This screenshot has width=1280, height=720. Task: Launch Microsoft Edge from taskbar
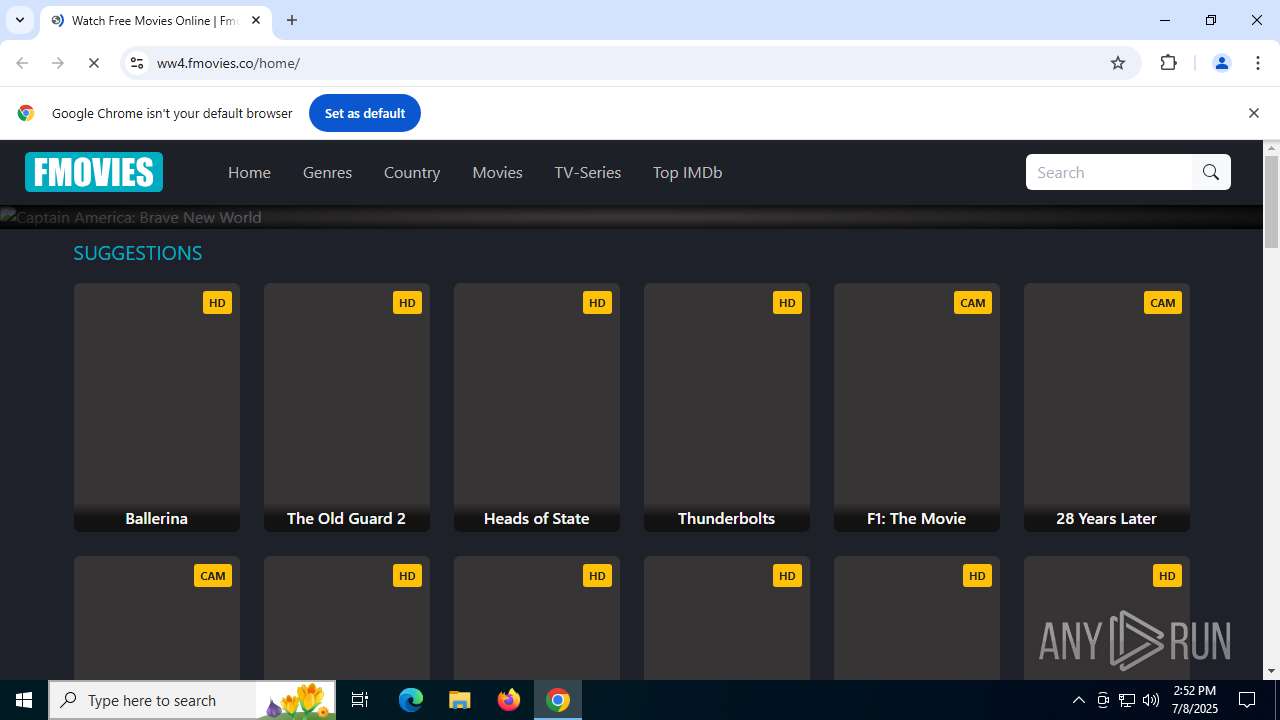click(411, 700)
